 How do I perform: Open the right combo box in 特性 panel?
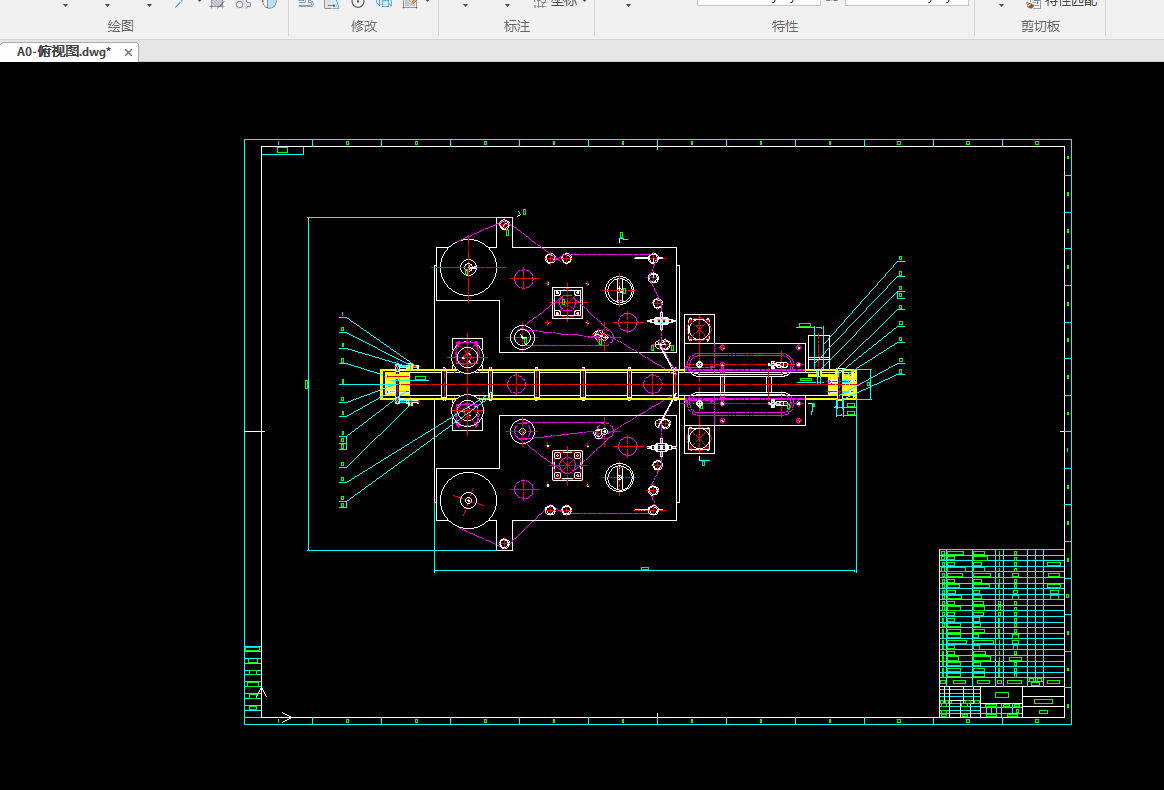click(x=906, y=3)
